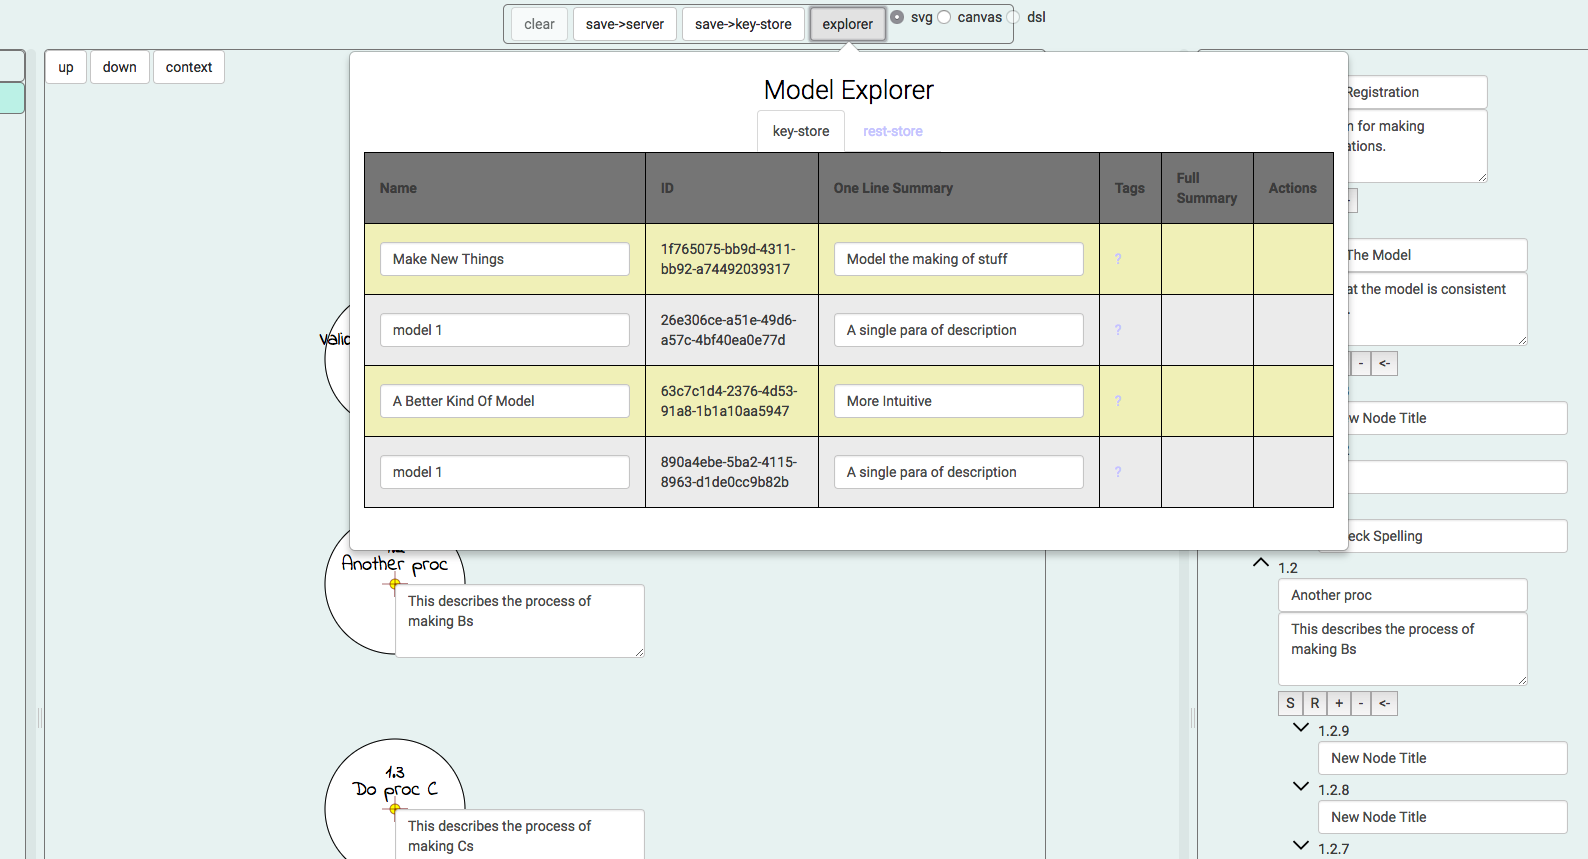The image size is (1588, 859).
Task: Switch to the key-store tab
Action: click(801, 131)
